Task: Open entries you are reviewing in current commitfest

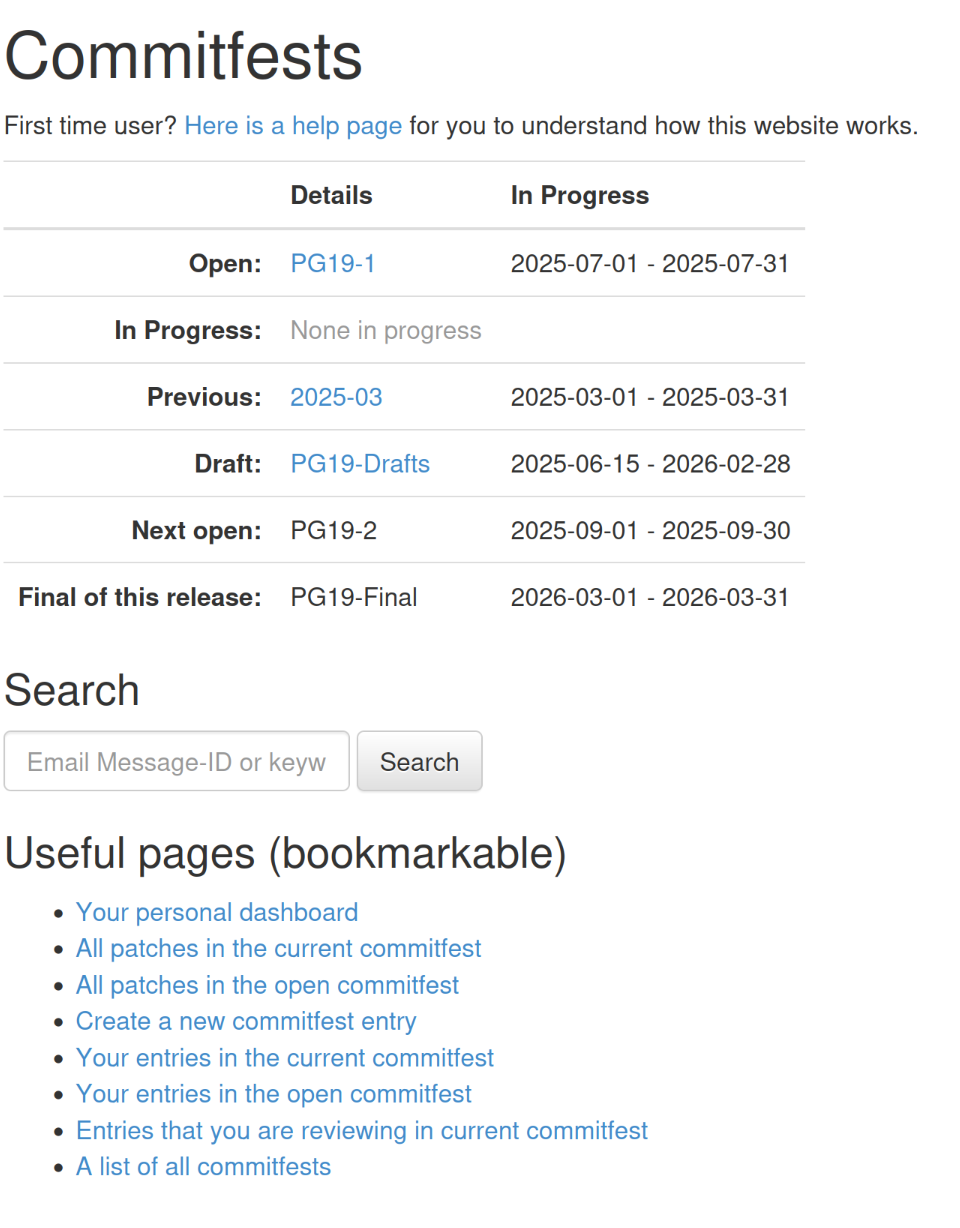Action: pos(362,1131)
